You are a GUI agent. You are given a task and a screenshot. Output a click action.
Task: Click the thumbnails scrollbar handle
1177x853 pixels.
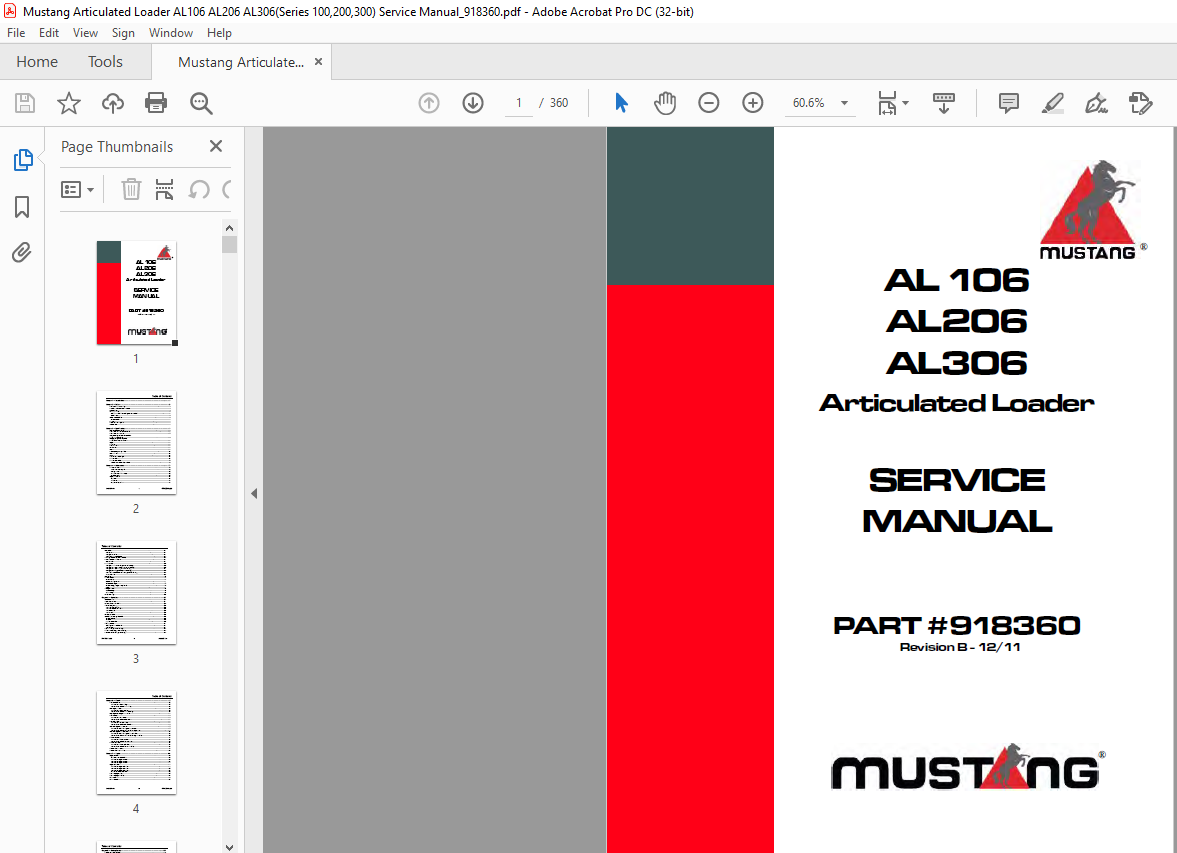(x=230, y=245)
